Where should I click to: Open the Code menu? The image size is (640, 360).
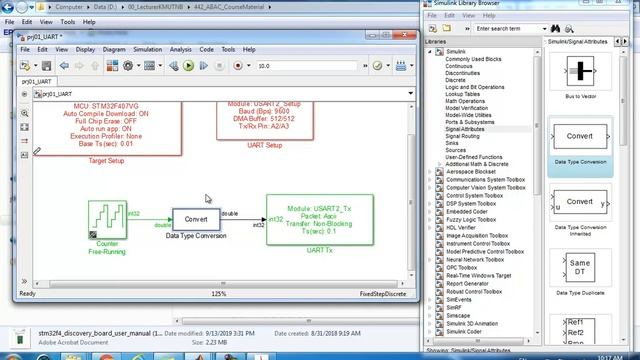tap(206, 49)
